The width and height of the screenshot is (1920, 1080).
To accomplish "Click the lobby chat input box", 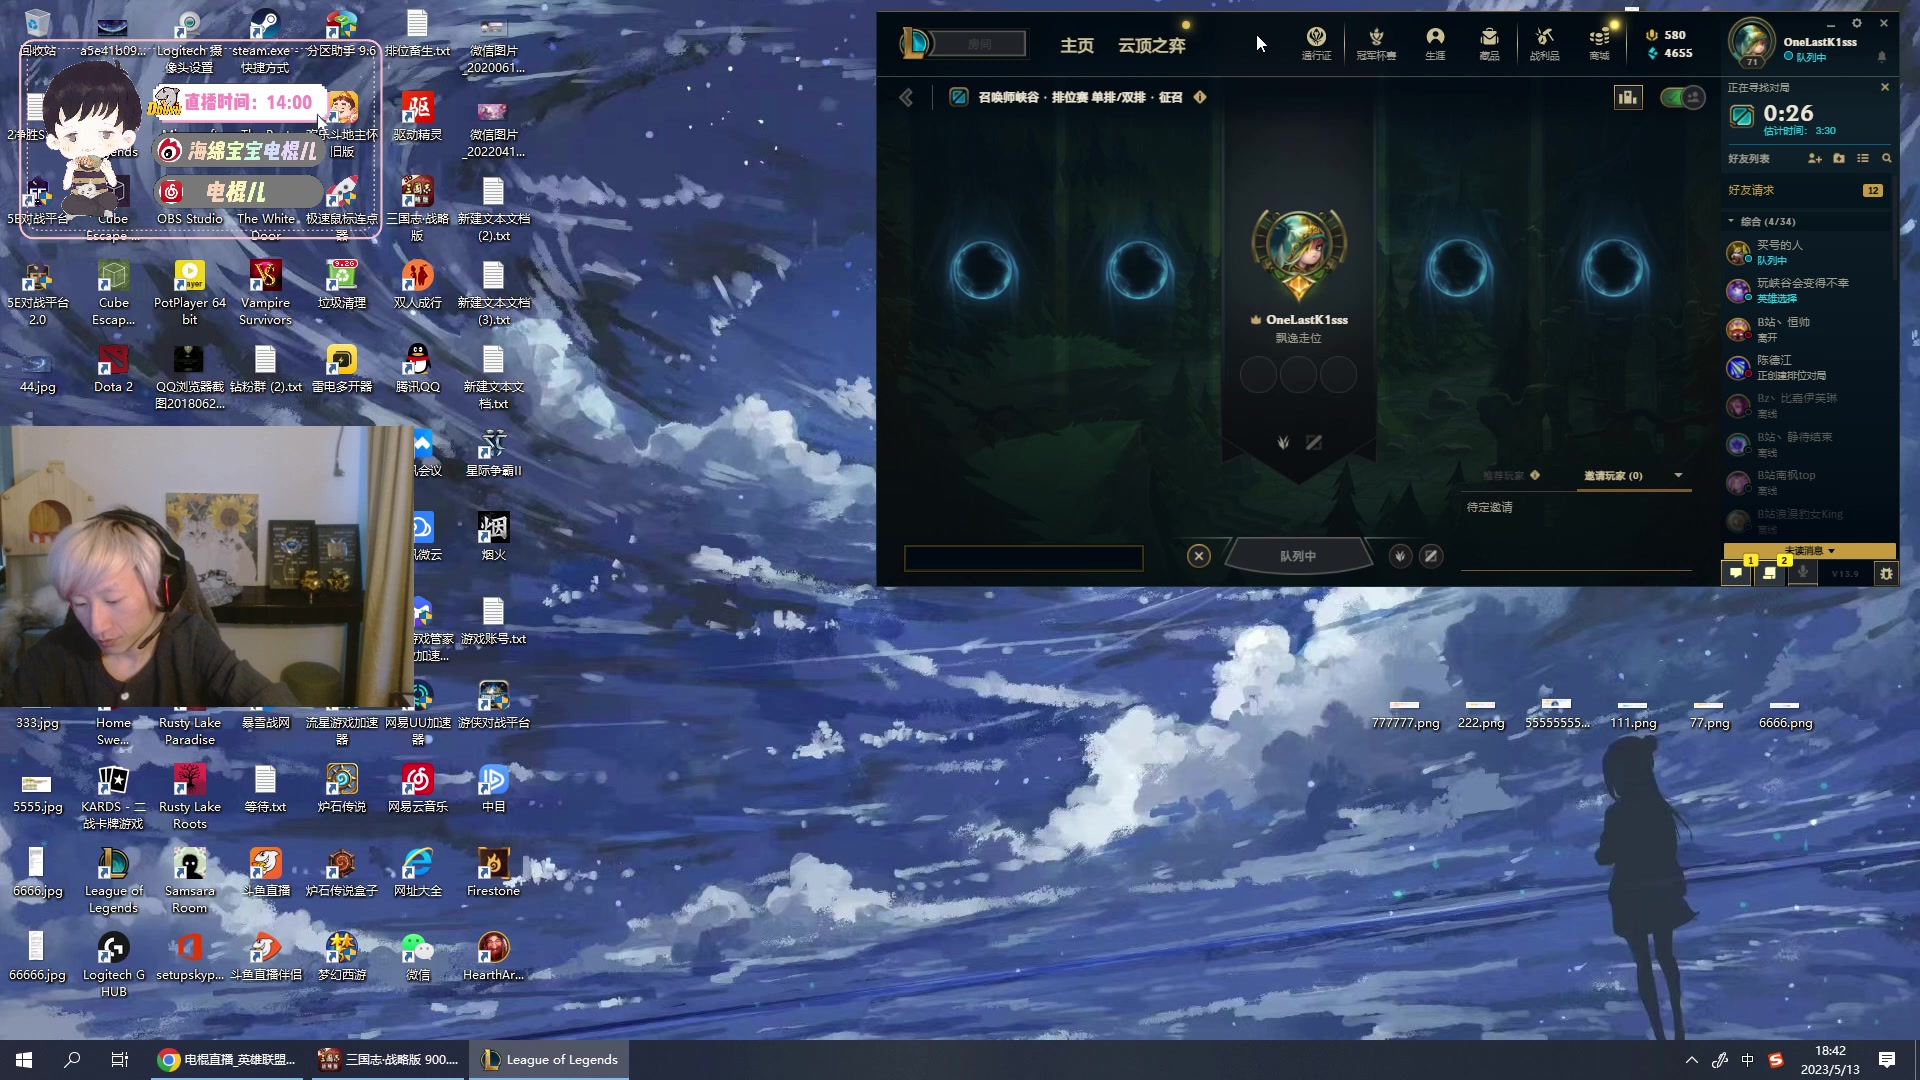I will pos(1023,558).
